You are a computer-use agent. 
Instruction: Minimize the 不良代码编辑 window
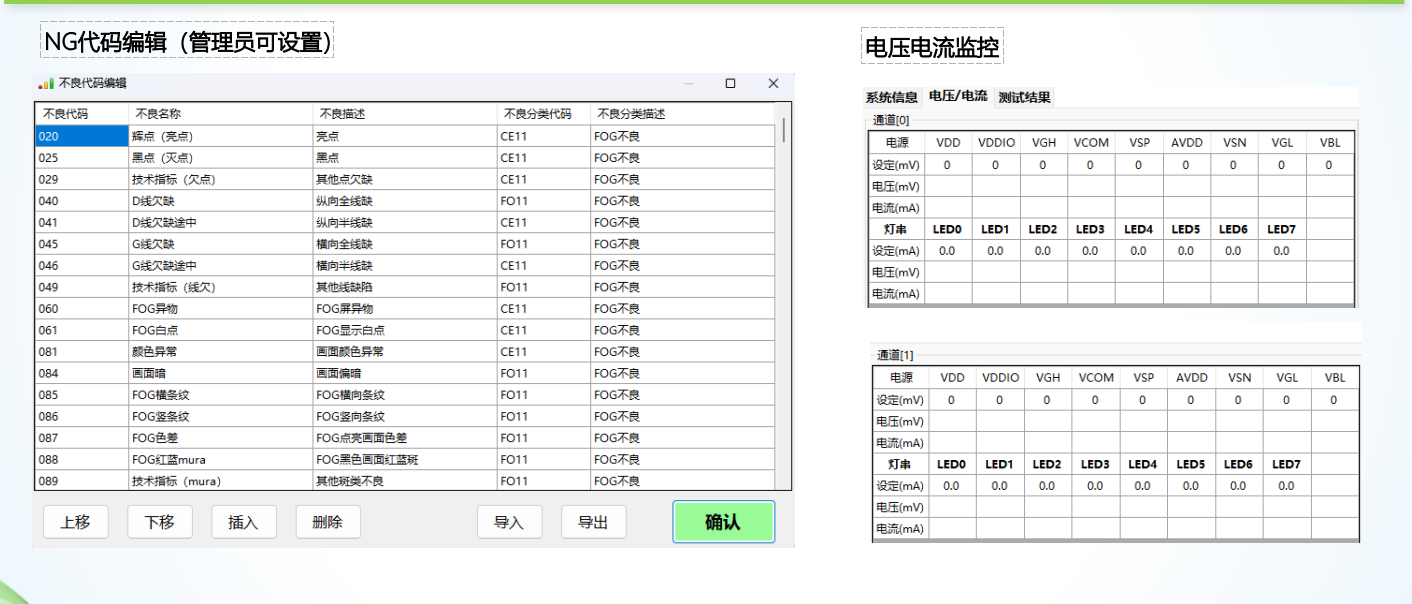click(688, 84)
